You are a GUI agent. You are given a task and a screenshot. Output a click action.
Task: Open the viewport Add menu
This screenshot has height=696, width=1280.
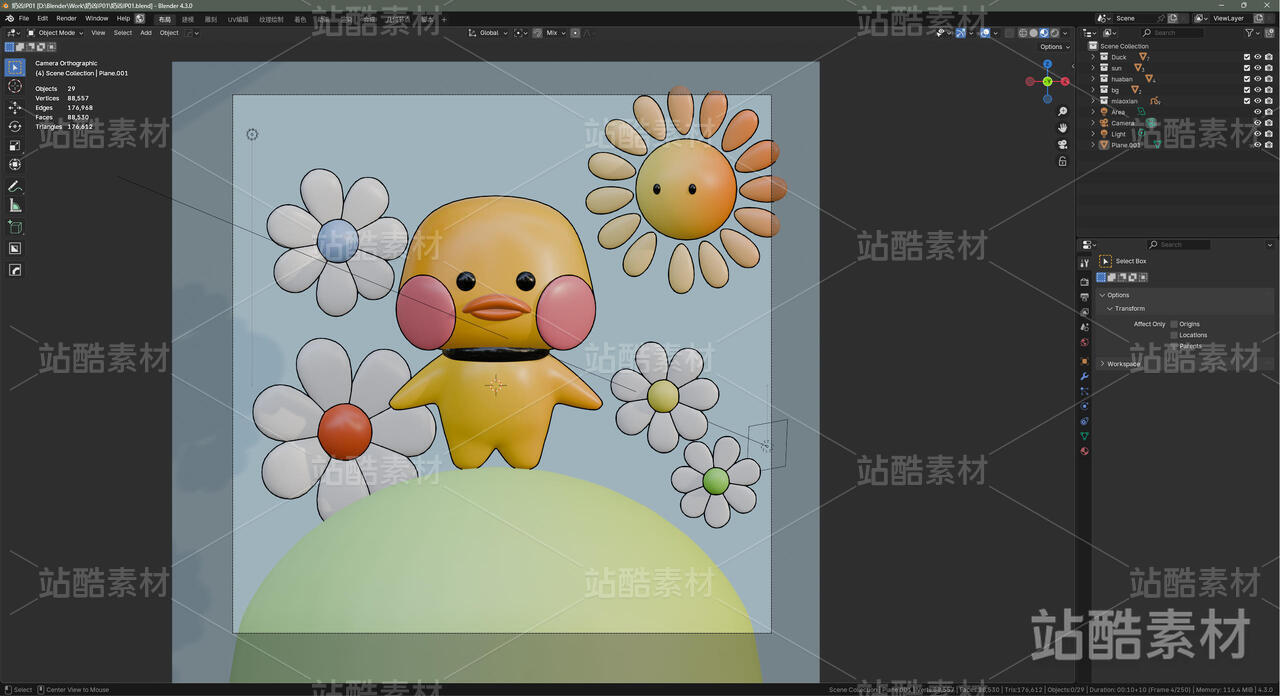coord(146,33)
